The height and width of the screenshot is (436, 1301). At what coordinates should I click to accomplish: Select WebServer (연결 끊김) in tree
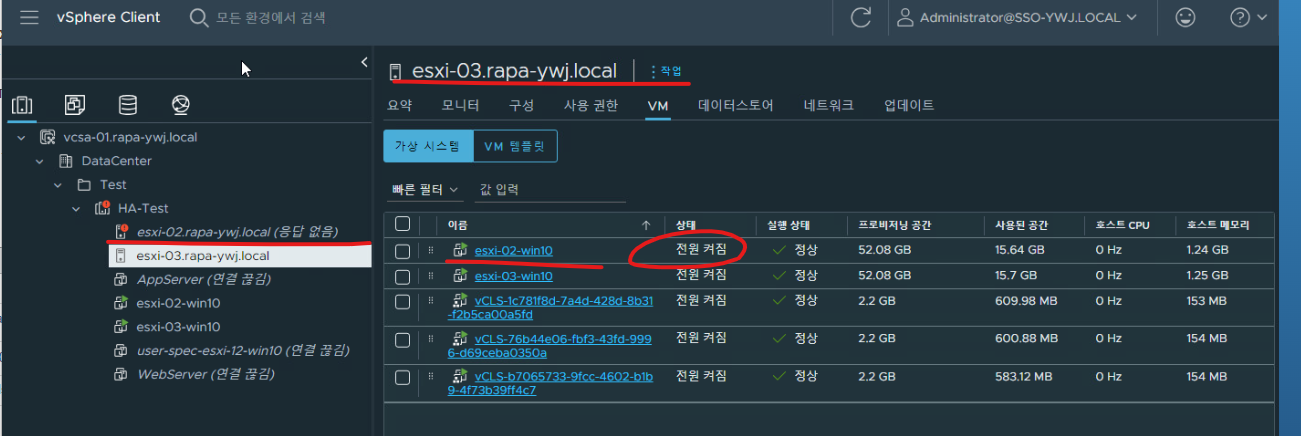(206, 374)
